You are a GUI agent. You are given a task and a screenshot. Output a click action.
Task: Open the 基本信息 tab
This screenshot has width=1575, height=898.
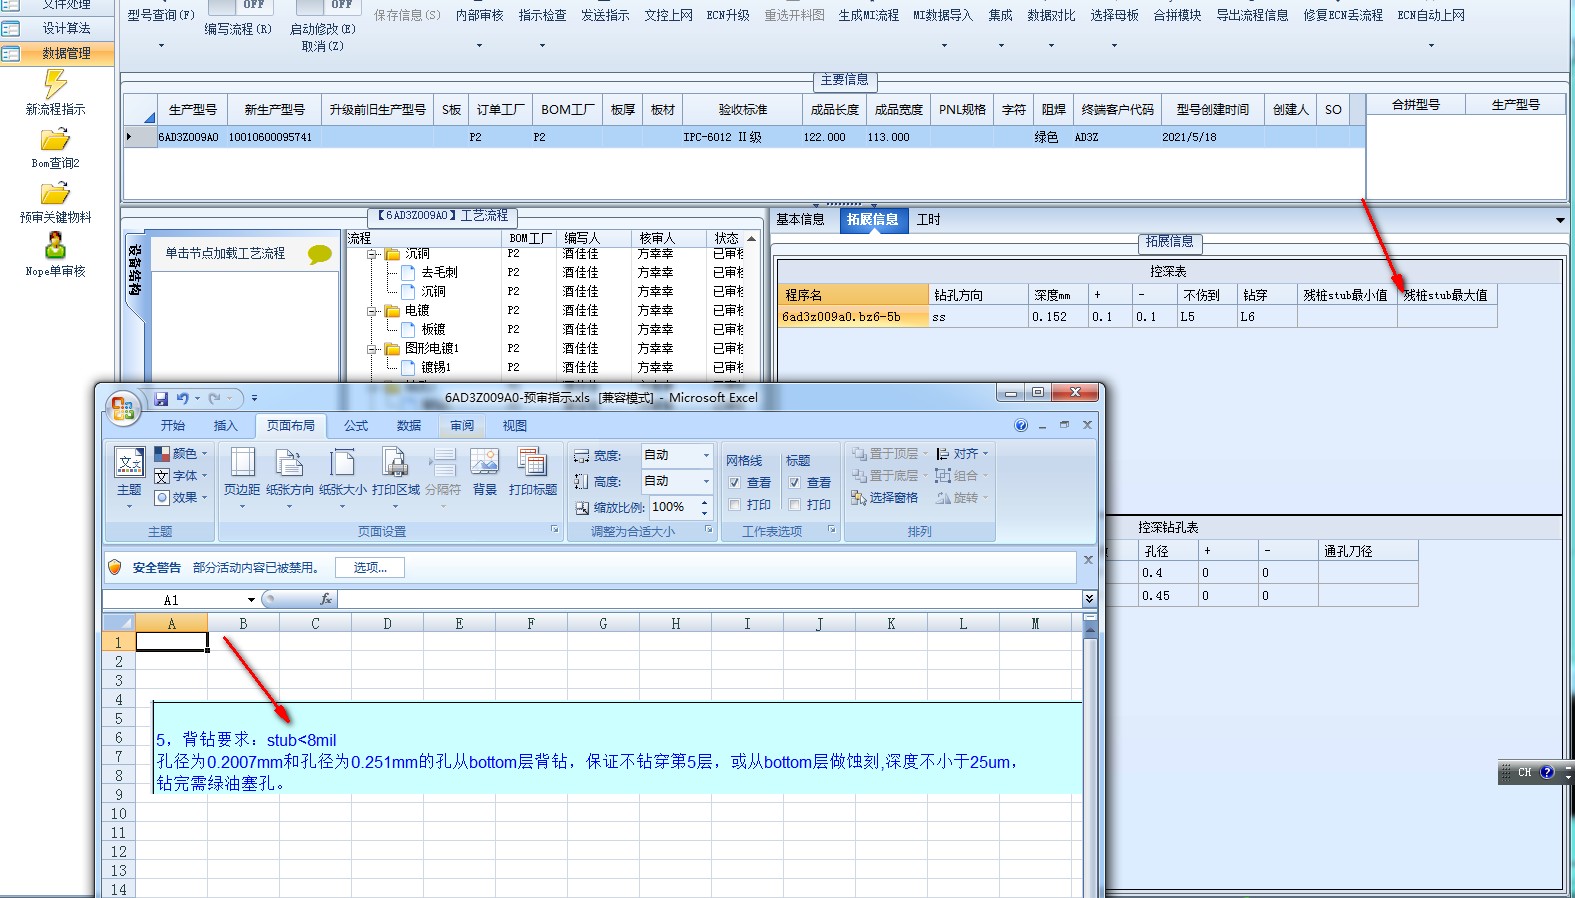click(x=801, y=220)
